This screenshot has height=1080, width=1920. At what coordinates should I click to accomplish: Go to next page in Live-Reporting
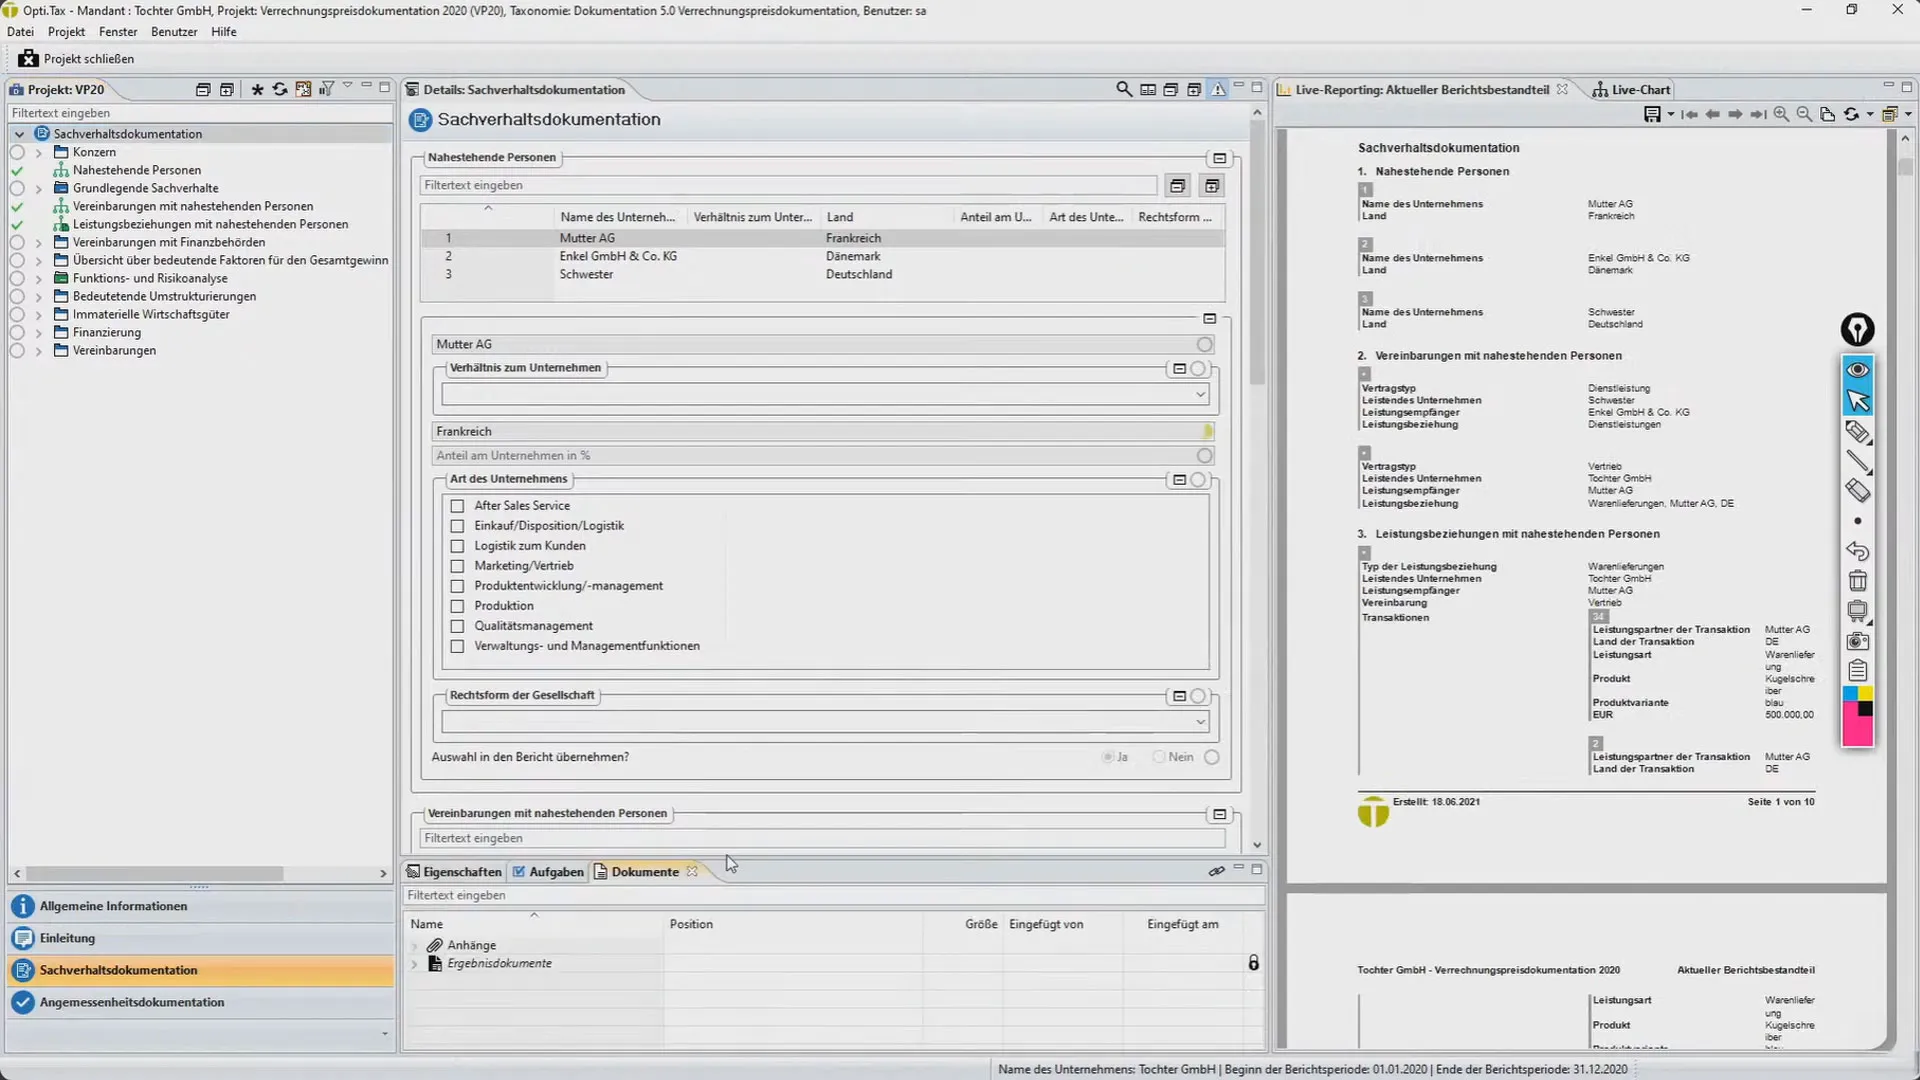coord(1735,114)
